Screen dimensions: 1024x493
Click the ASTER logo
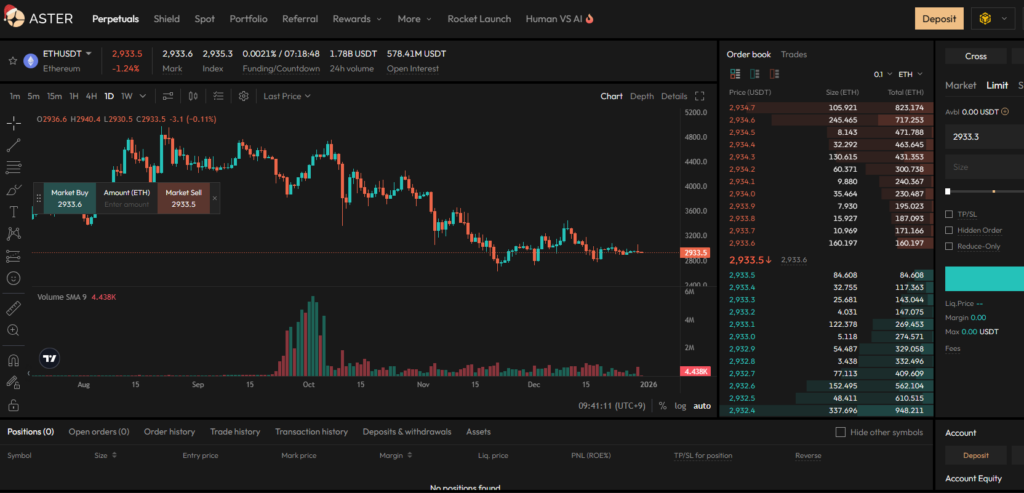coord(39,19)
